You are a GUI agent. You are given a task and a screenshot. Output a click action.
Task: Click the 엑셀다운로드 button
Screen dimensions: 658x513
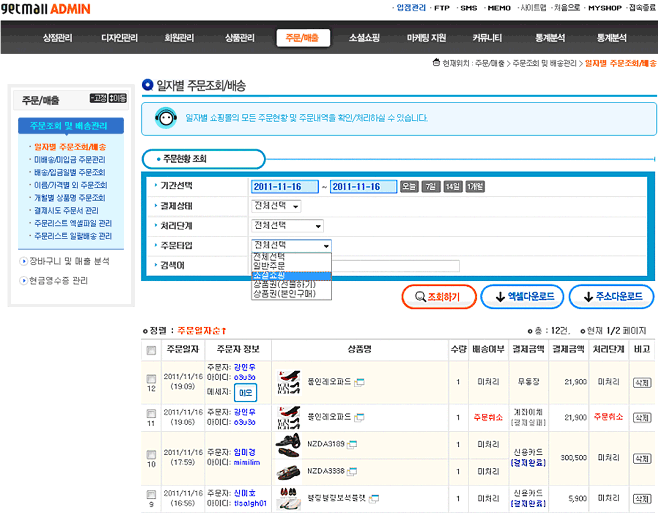pyautogui.click(x=522, y=297)
